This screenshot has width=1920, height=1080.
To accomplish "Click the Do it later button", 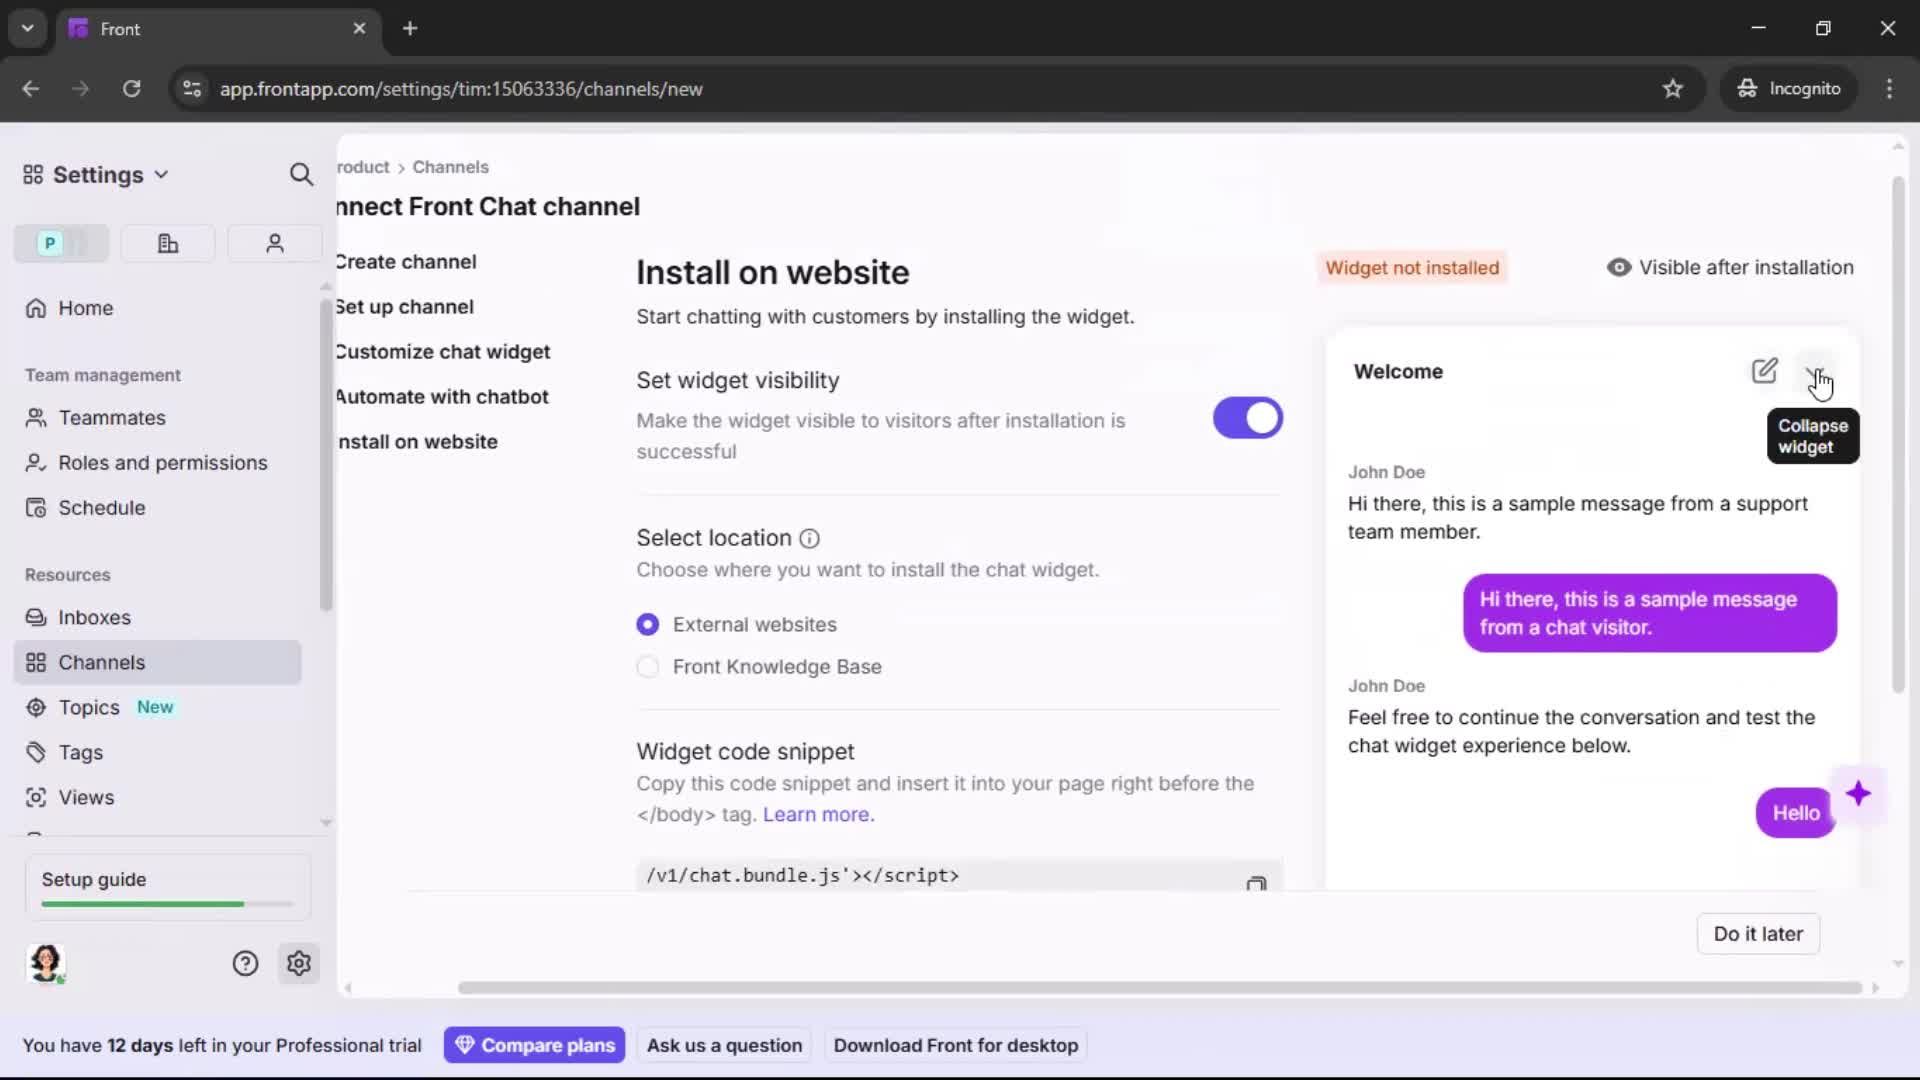I will pyautogui.click(x=1757, y=933).
